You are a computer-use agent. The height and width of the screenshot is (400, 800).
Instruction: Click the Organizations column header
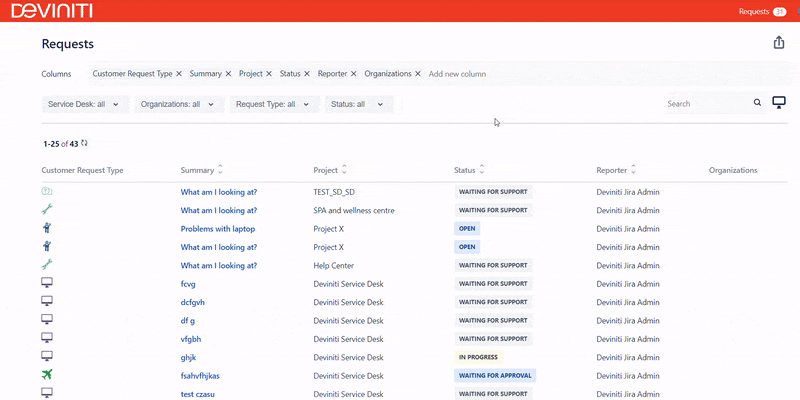733,170
